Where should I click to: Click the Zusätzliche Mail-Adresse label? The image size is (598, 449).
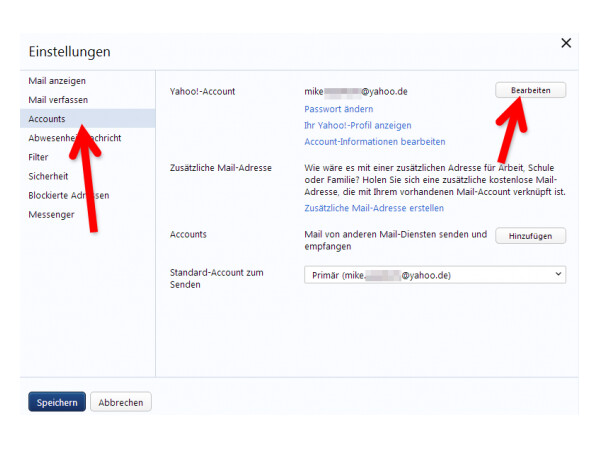pos(221,168)
